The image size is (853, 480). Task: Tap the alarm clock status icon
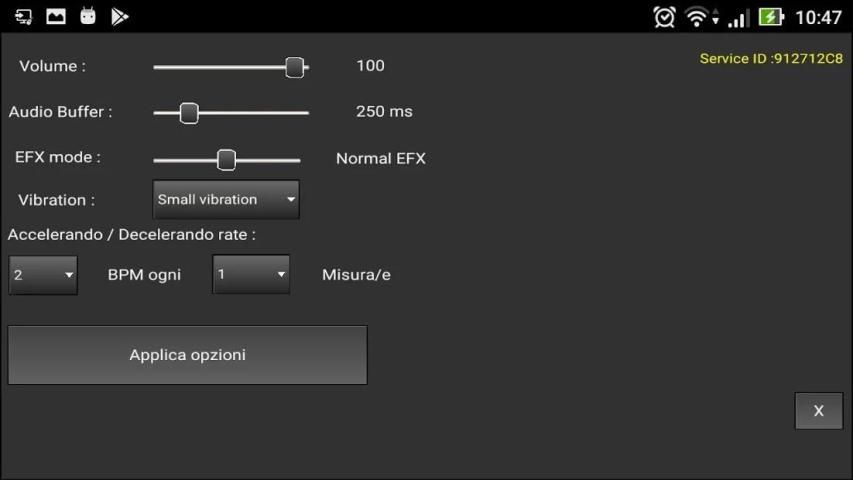pyautogui.click(x=664, y=17)
